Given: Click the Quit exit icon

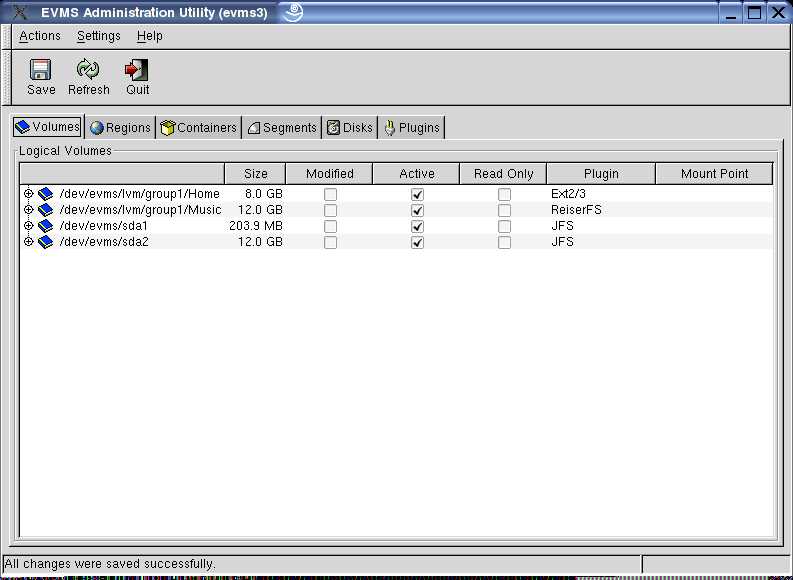Looking at the screenshot, I should tap(137, 70).
